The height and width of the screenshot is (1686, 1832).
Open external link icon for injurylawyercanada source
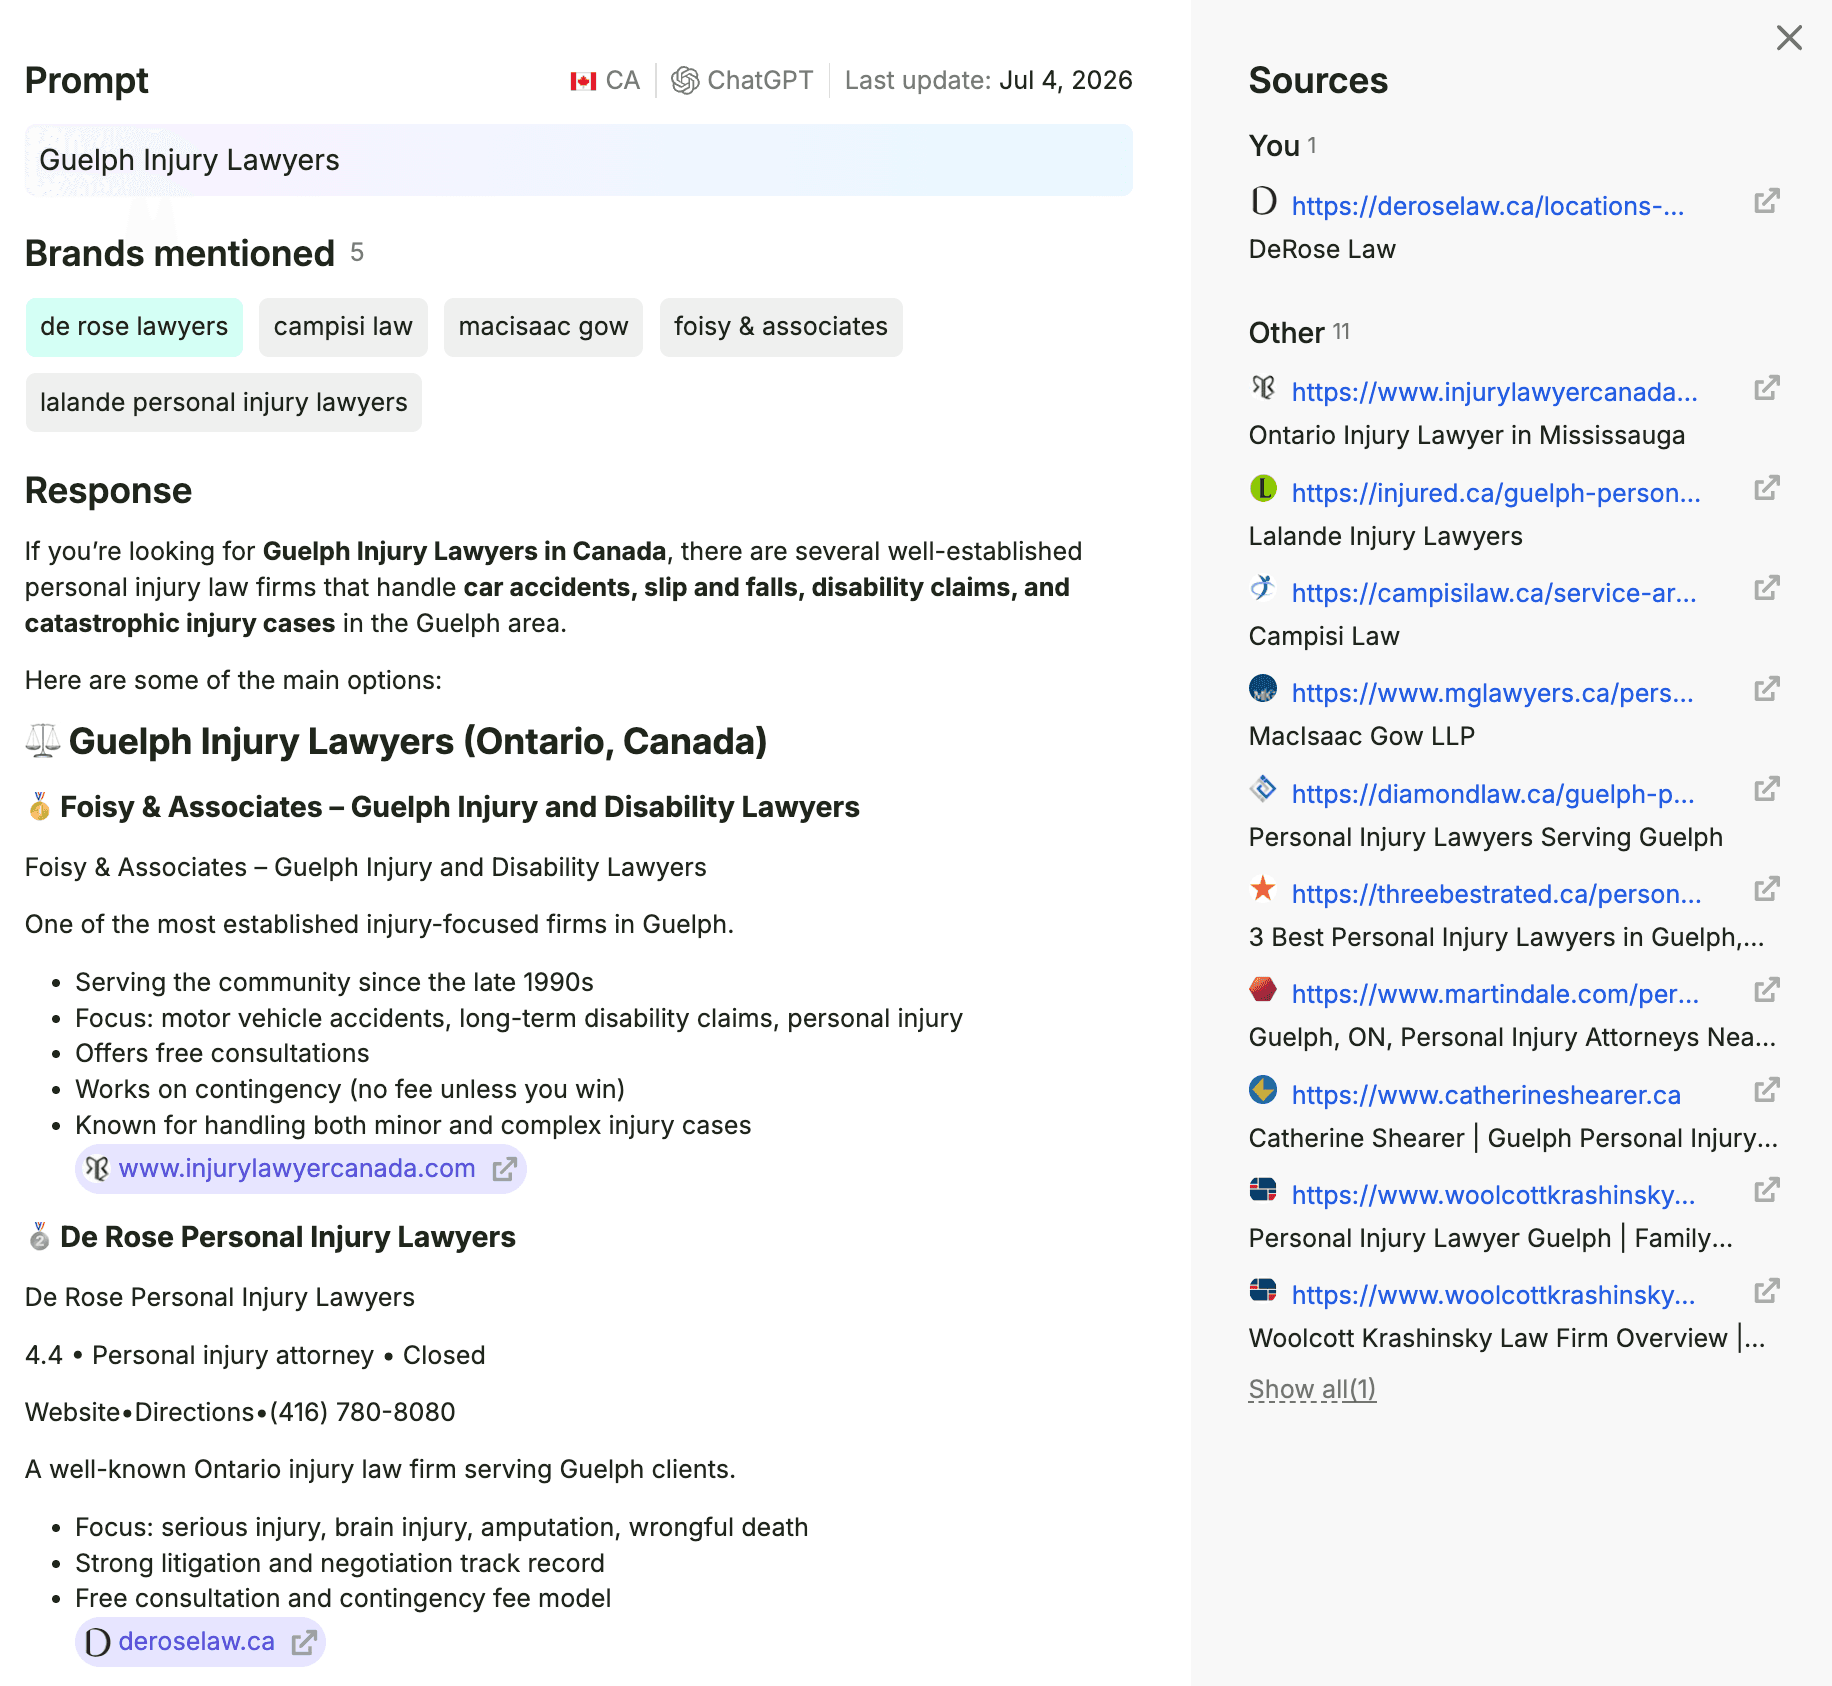[1767, 388]
